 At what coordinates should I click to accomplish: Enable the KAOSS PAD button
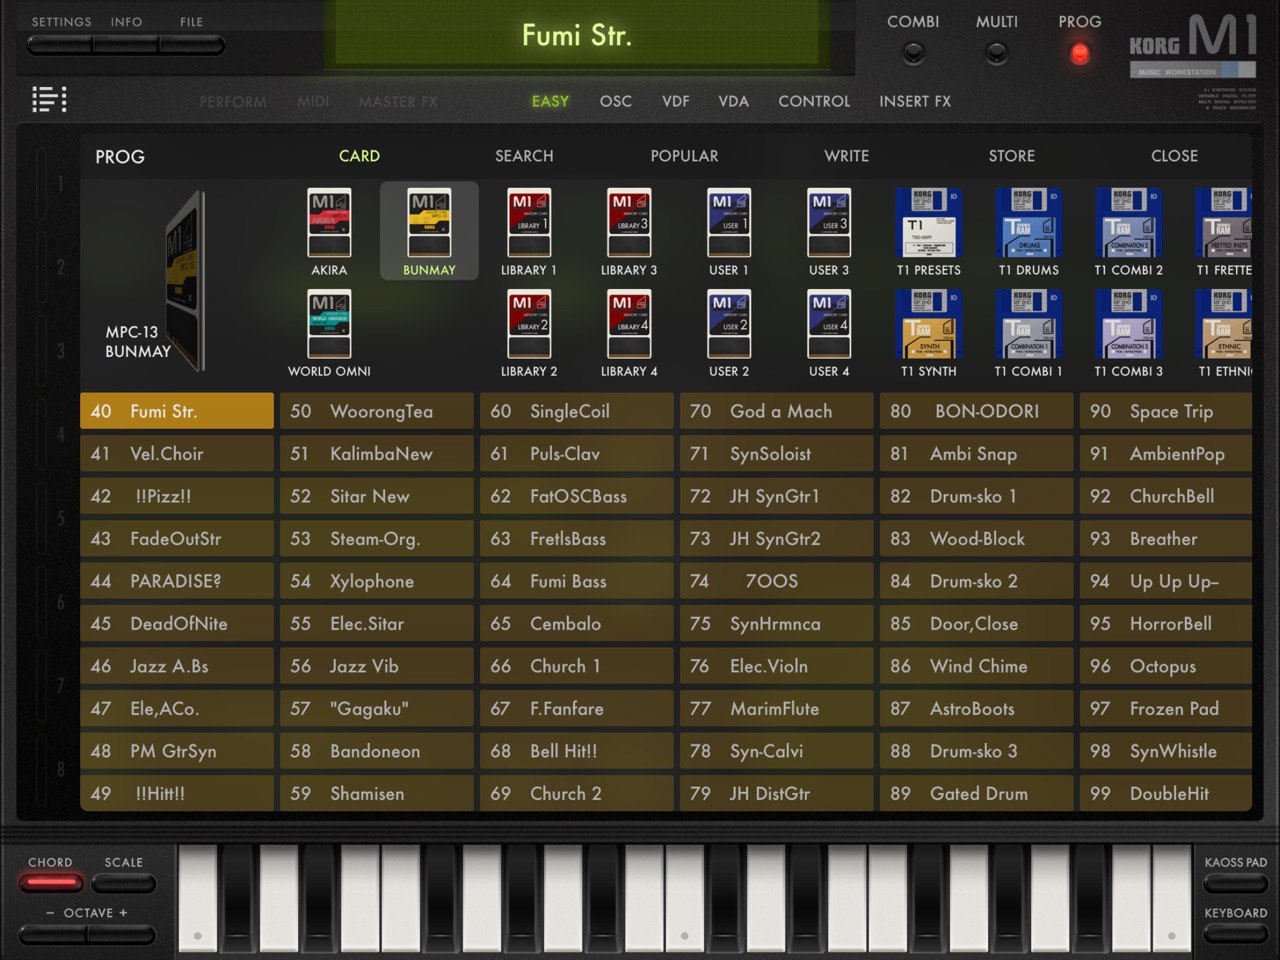[x=1235, y=883]
